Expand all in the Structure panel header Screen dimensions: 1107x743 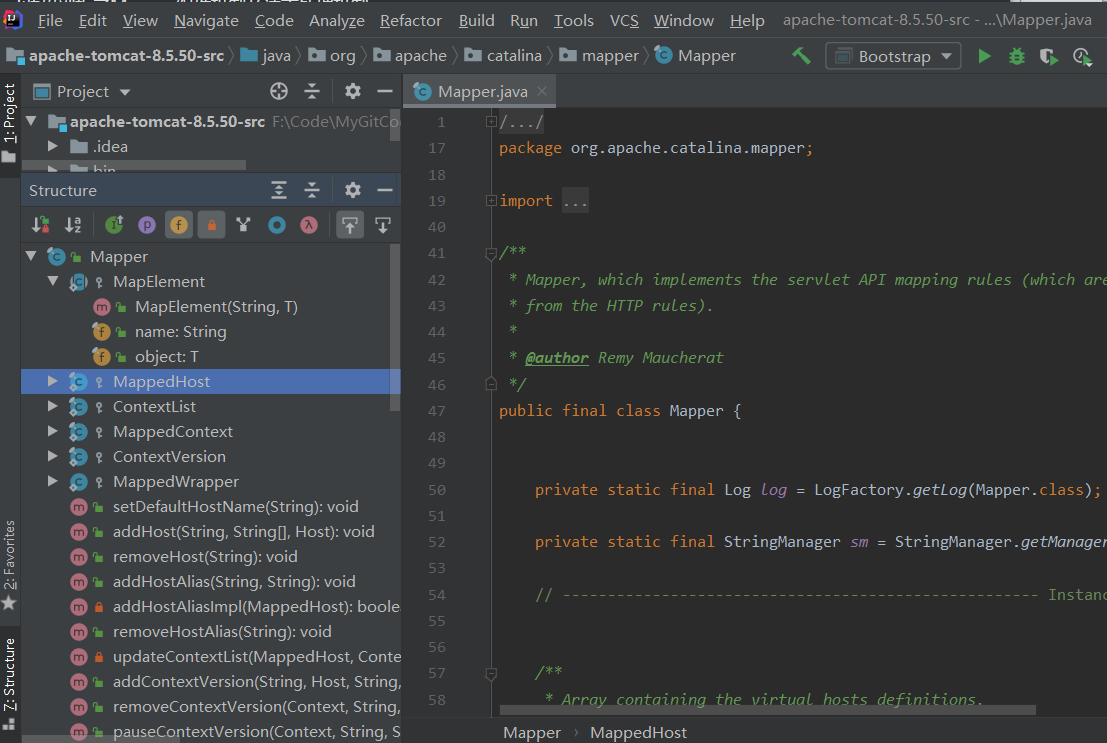[x=279, y=190]
